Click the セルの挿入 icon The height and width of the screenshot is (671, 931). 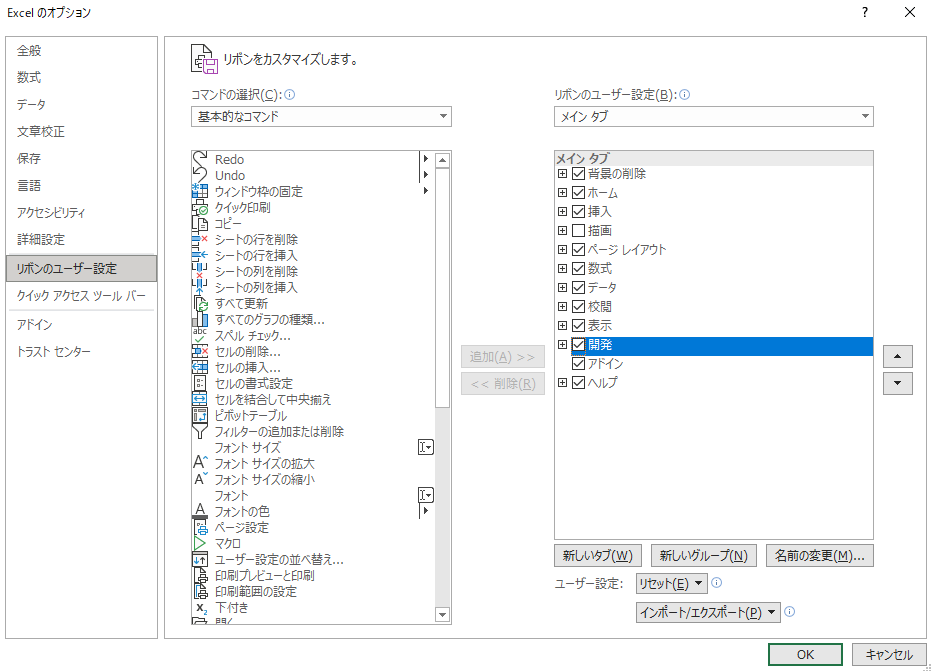(x=200, y=368)
